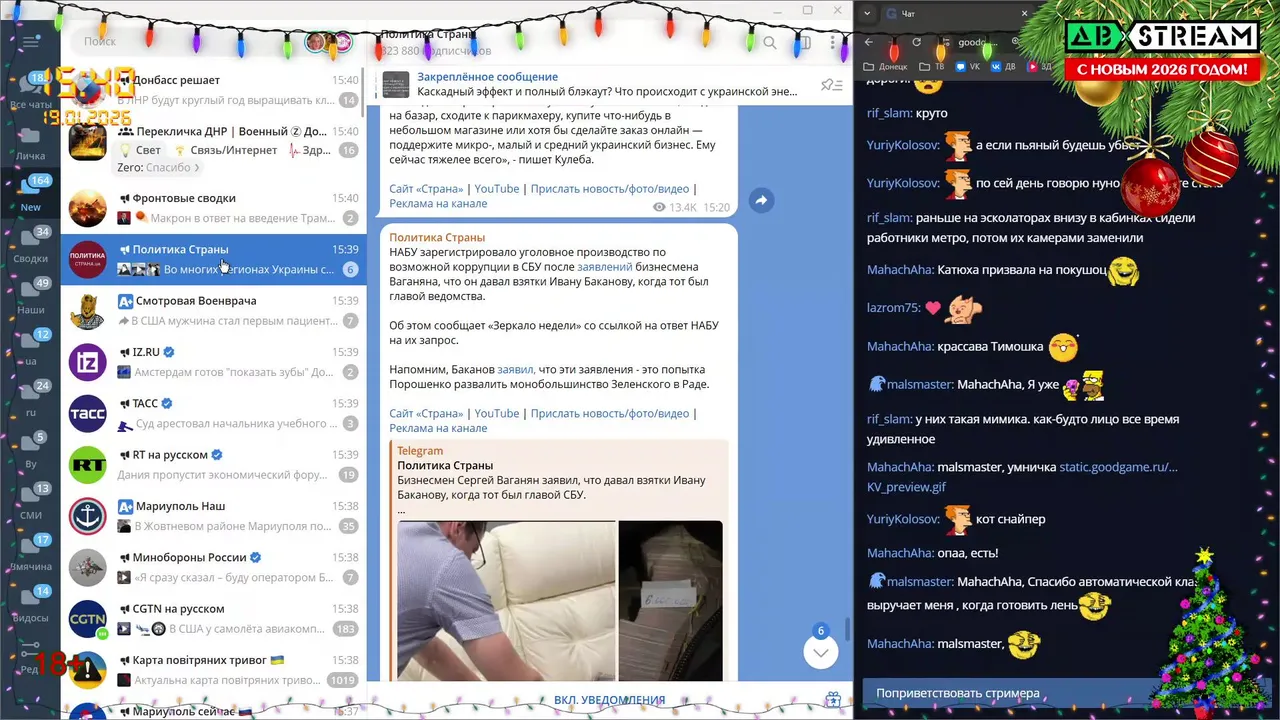Close the Чат browser tab

coord(1025,14)
